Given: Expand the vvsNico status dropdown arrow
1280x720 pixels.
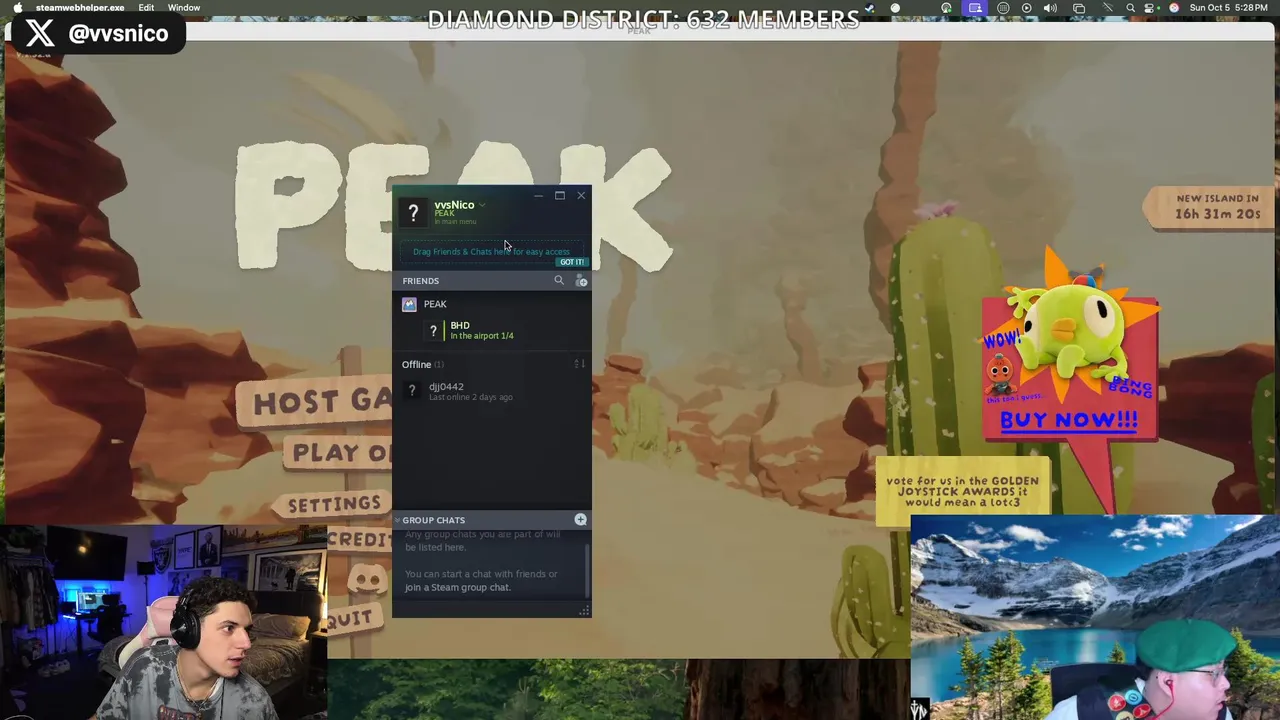Looking at the screenshot, I should click(482, 205).
